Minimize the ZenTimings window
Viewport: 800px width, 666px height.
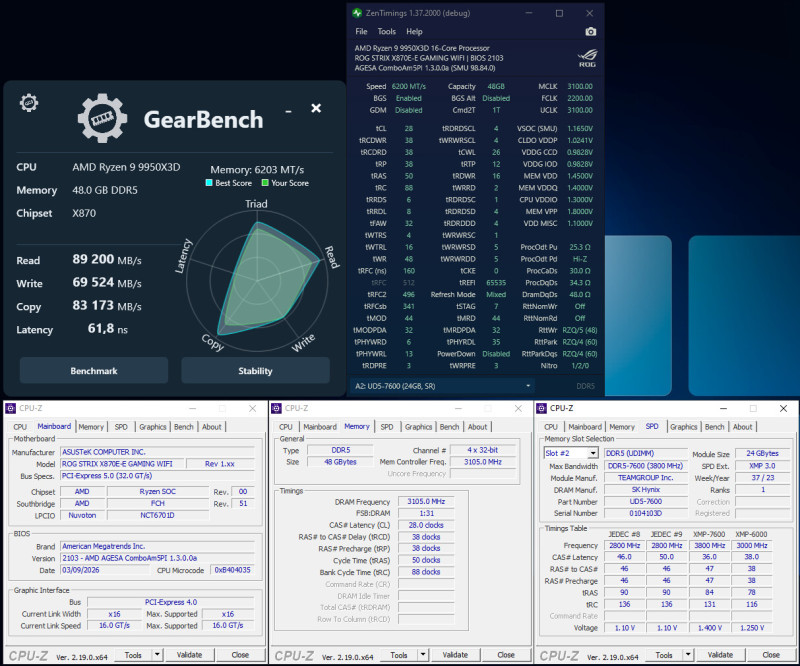tap(529, 13)
